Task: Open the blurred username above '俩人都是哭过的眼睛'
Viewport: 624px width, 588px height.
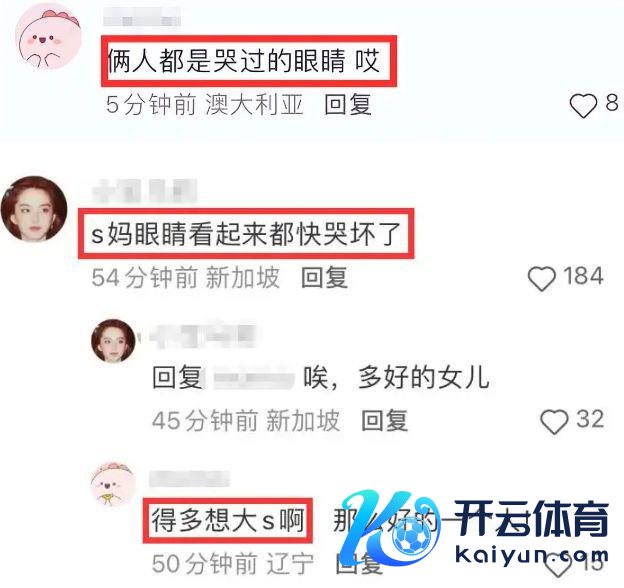Action: [x=142, y=17]
